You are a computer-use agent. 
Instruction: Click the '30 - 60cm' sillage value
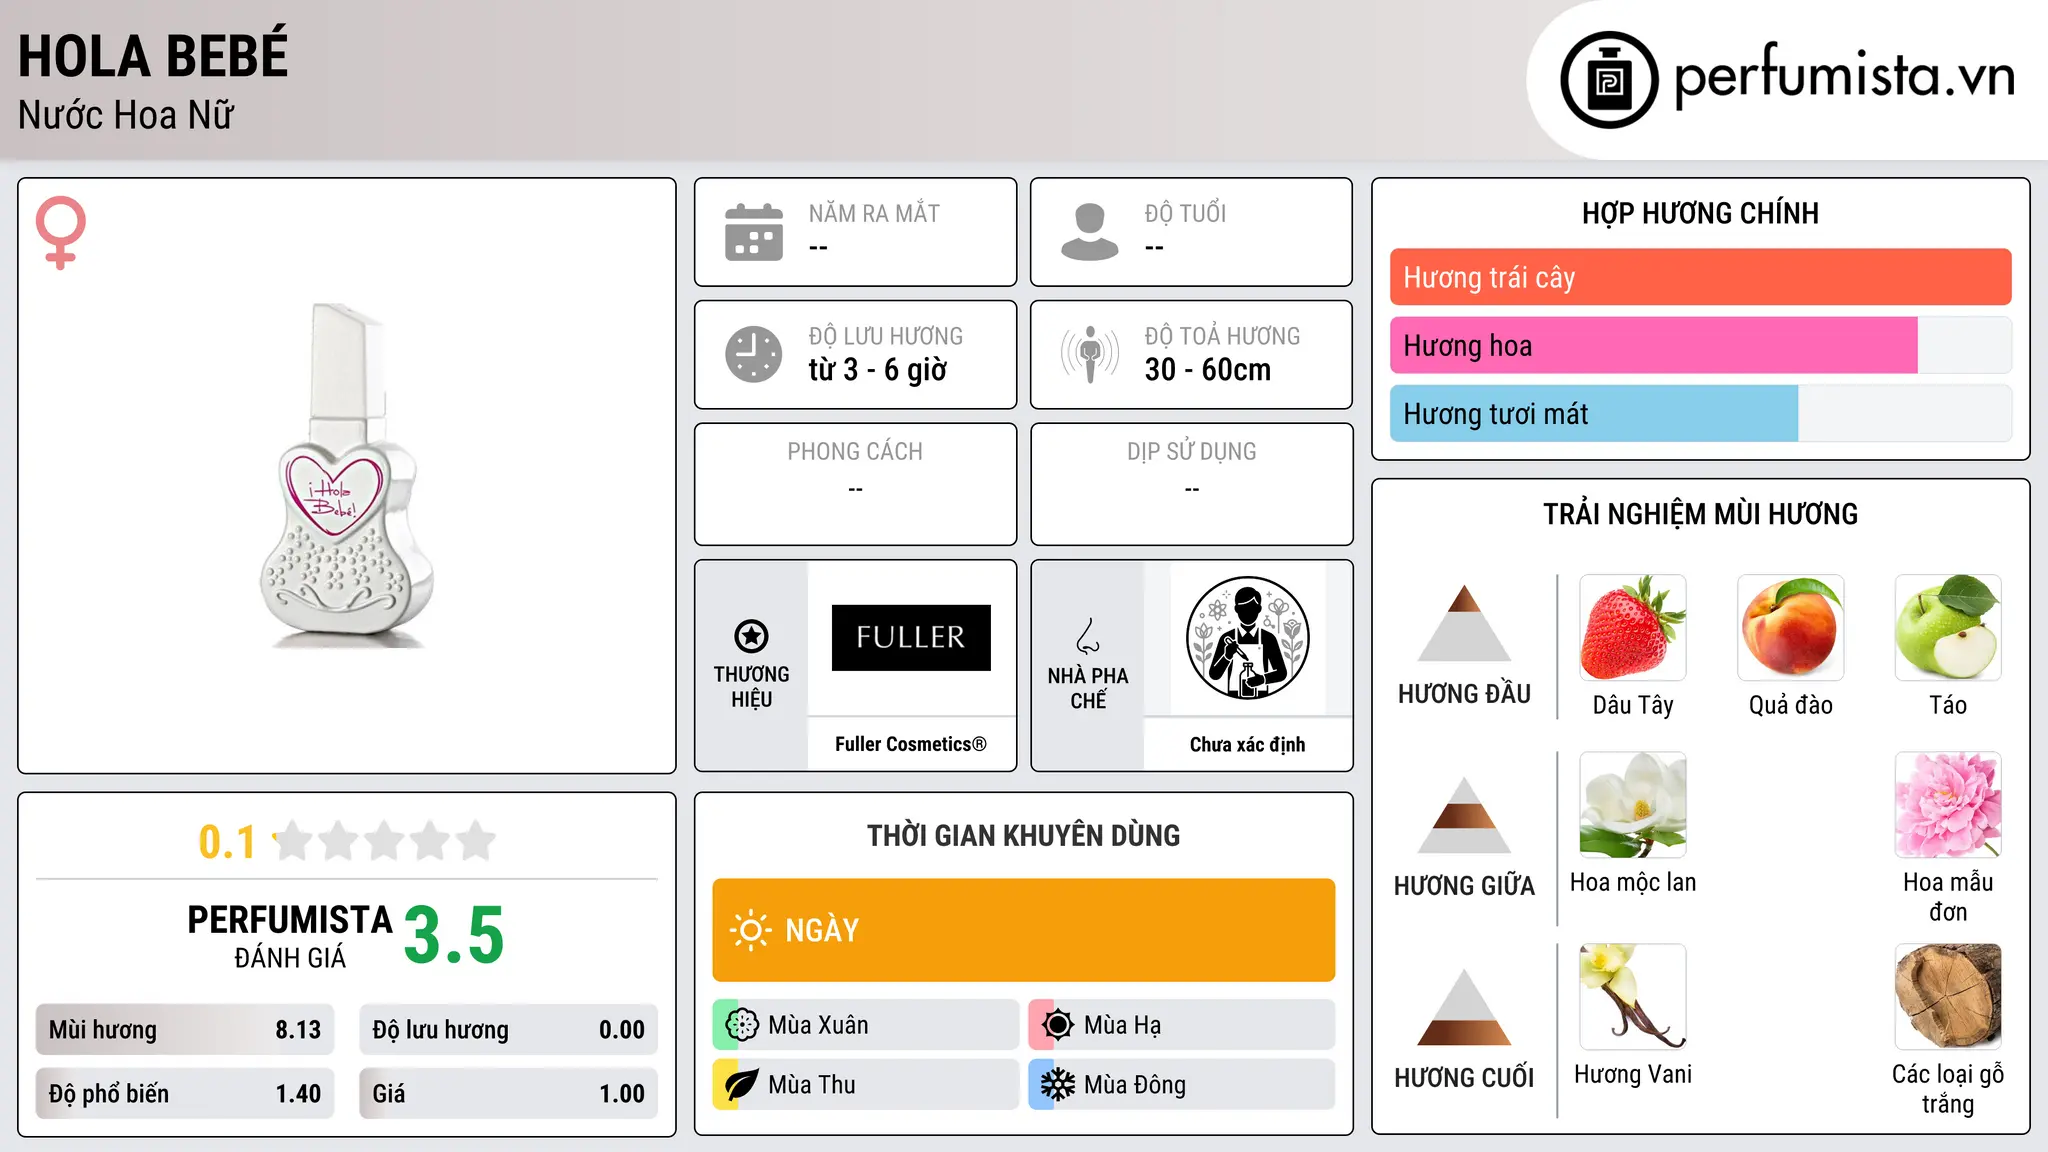tap(1208, 369)
